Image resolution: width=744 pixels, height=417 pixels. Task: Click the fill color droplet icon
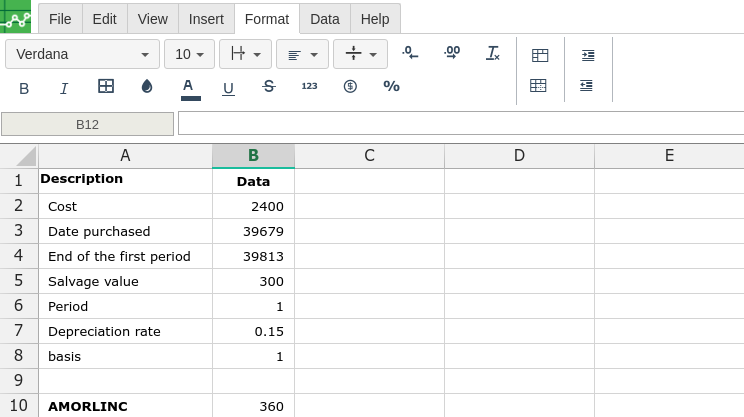coord(147,86)
